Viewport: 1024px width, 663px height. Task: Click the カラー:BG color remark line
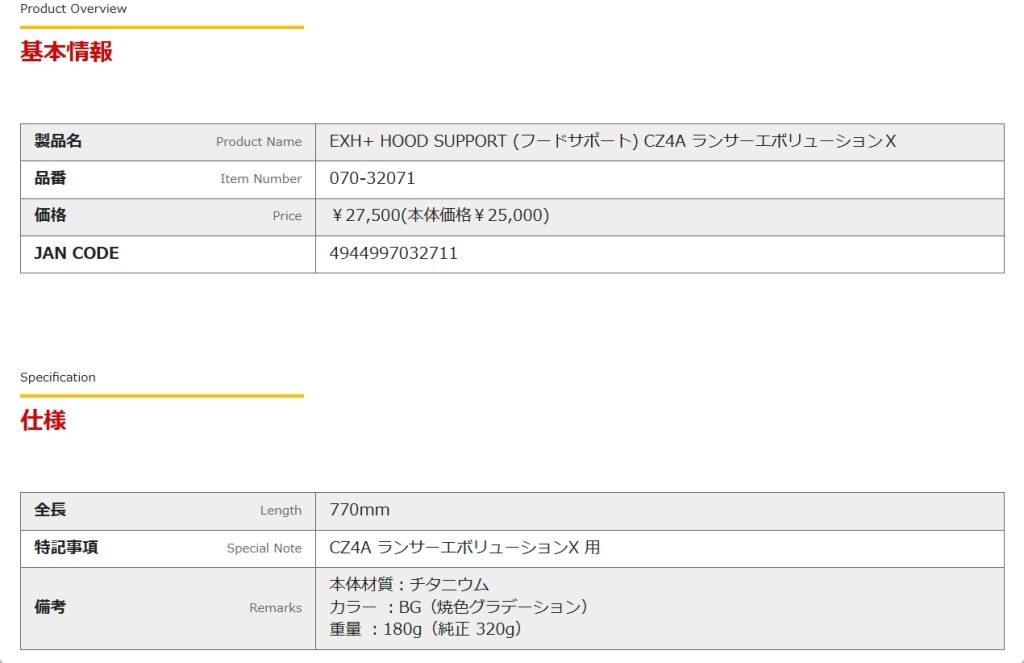pos(458,607)
